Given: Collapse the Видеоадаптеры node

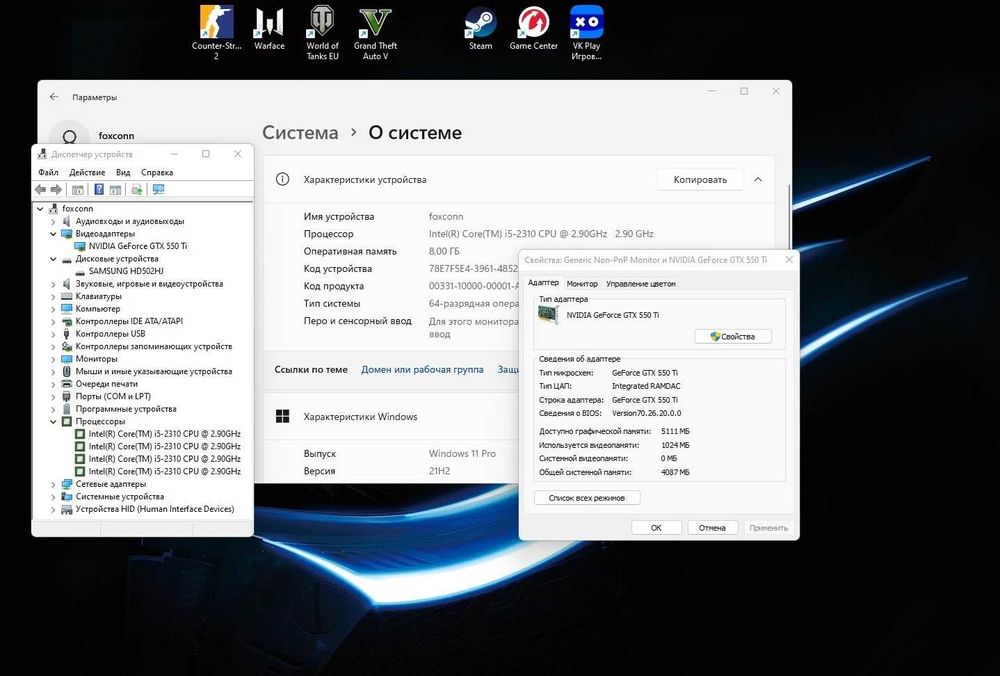Looking at the screenshot, I should point(54,234).
